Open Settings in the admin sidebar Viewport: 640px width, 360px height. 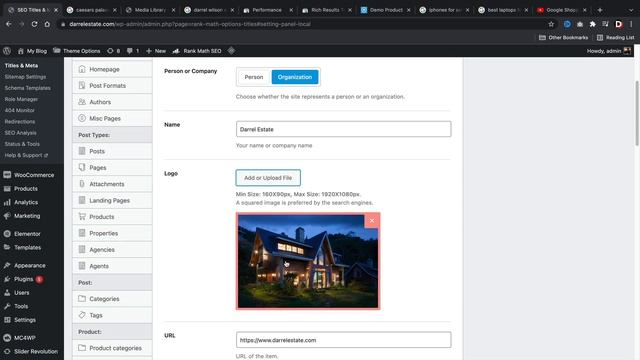pos(32,320)
